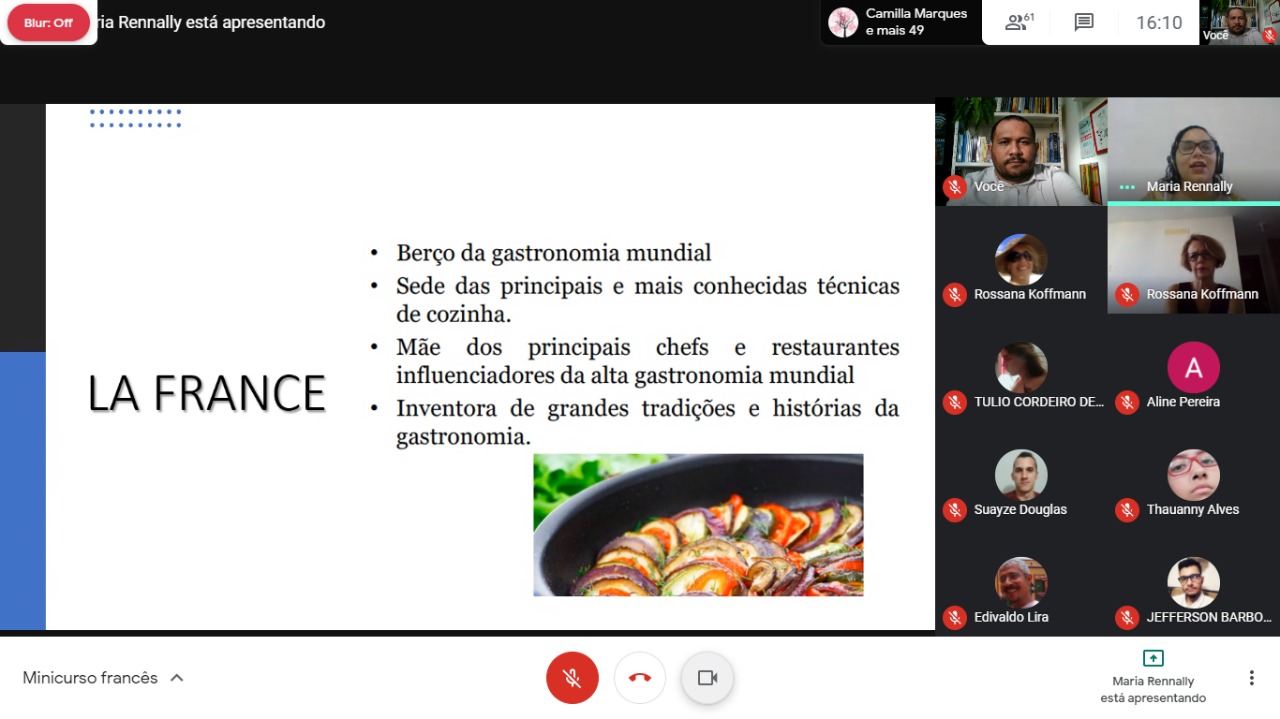Toggle the camera button
1280x719 pixels.
708,678
